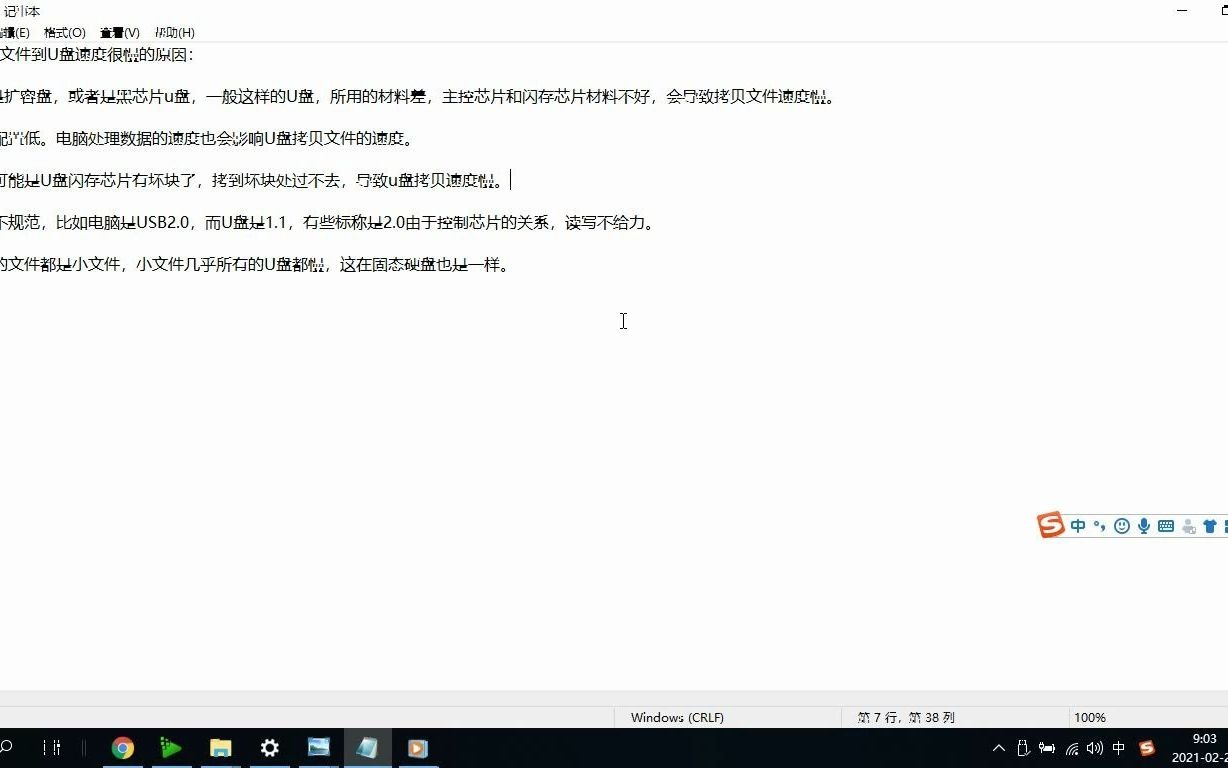Toggle Chinese/English mode on the Sogou toolbar
This screenshot has width=1228, height=768.
[x=1078, y=525]
